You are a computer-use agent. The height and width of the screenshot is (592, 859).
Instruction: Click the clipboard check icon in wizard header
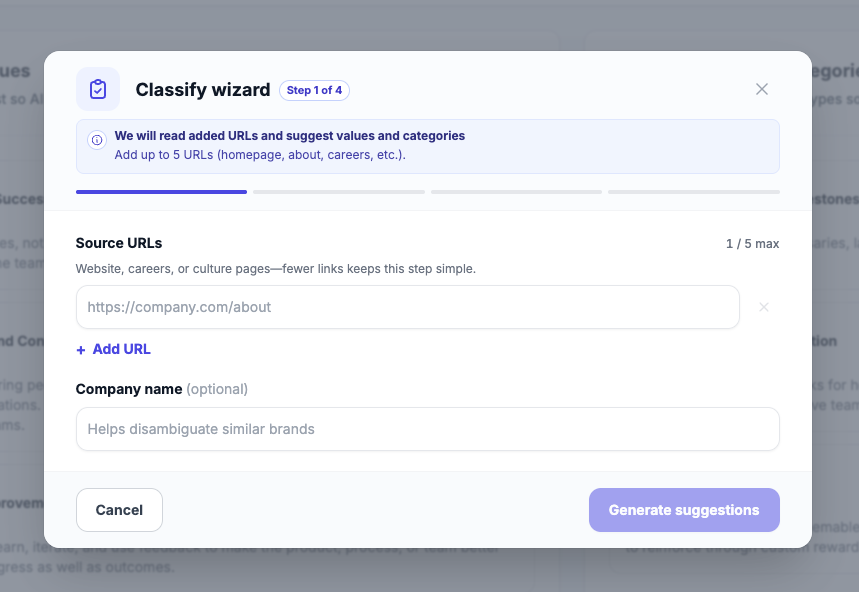coord(98,89)
